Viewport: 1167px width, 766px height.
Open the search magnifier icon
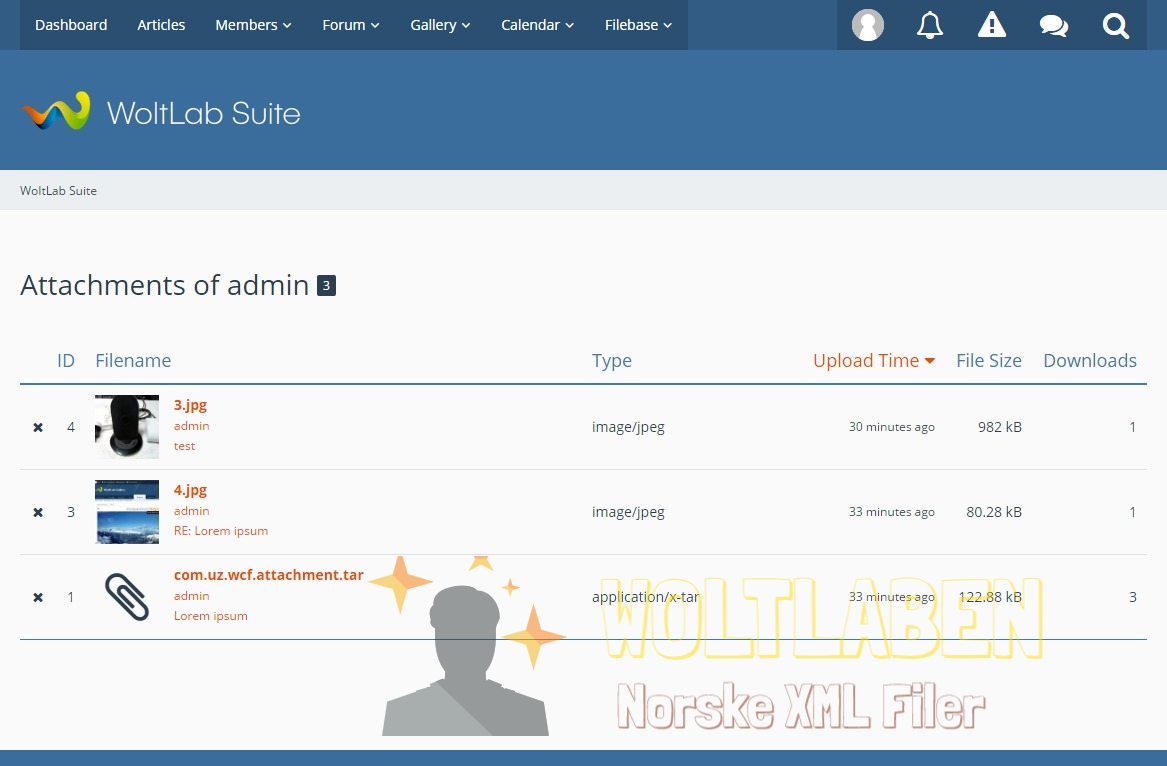1116,25
